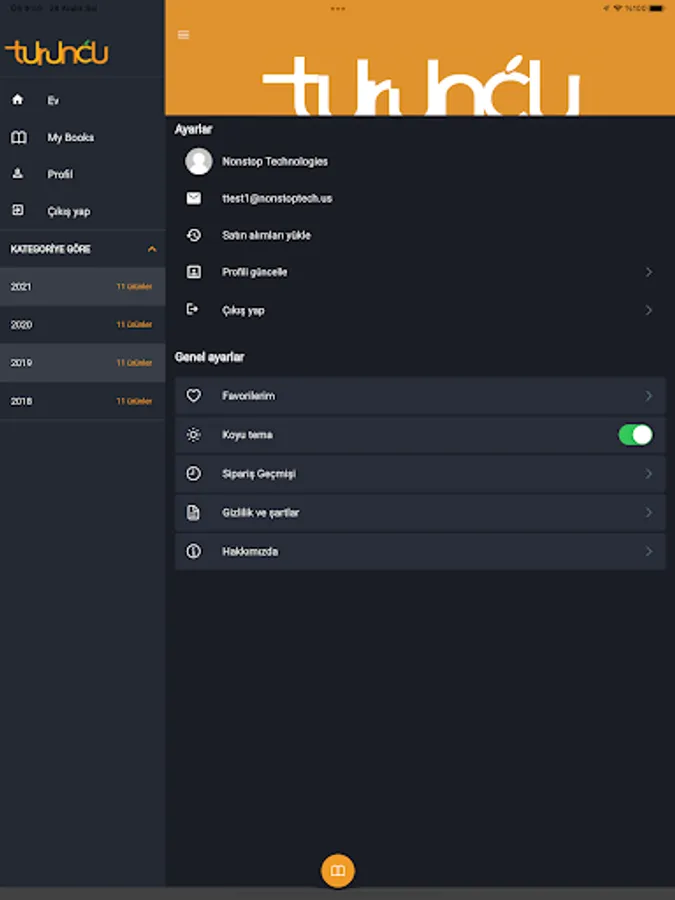Click Çıkış yap in settings list
Viewport: 675px width, 900px height.
click(x=243, y=310)
